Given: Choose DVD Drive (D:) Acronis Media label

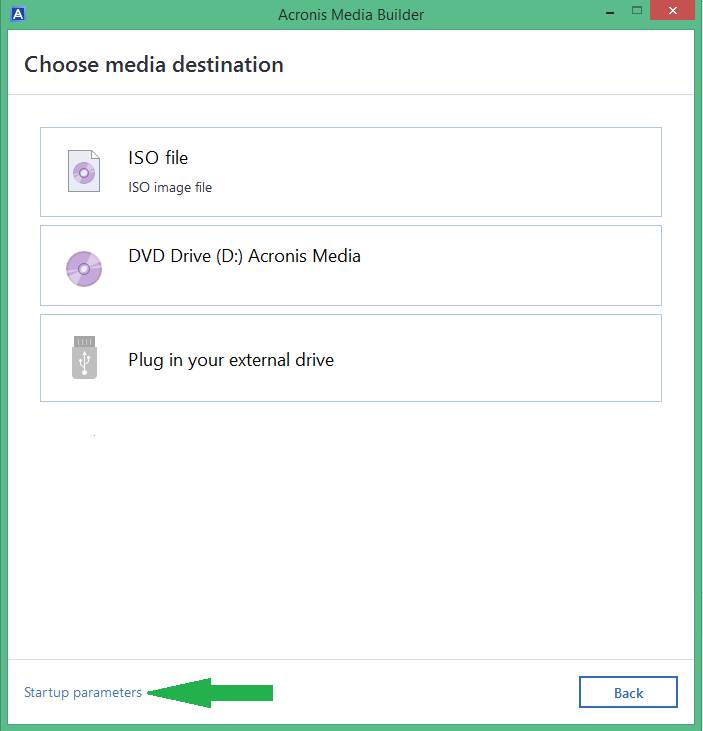Looking at the screenshot, I should (x=244, y=256).
